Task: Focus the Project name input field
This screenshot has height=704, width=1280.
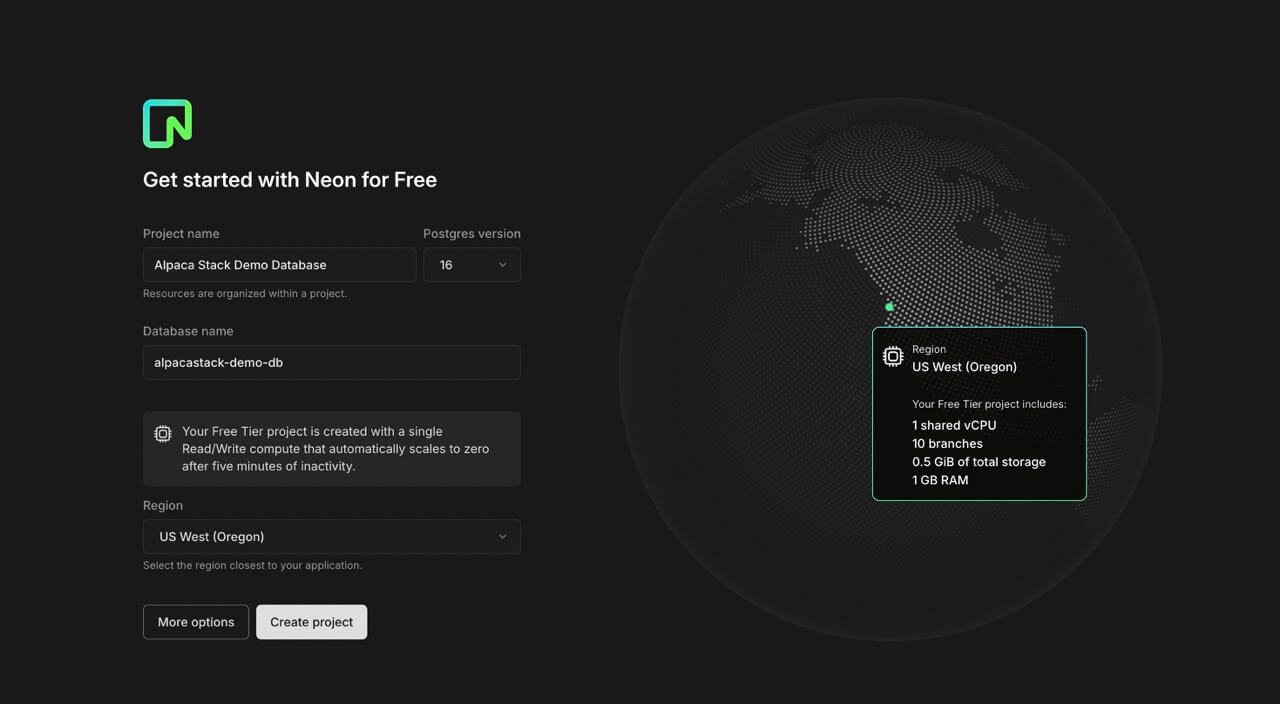Action: click(279, 265)
